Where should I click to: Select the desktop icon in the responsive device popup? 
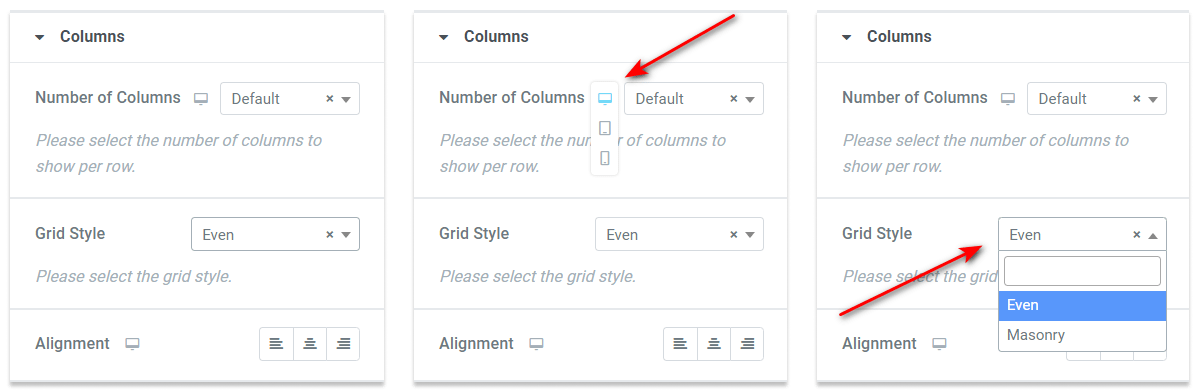[x=605, y=99]
